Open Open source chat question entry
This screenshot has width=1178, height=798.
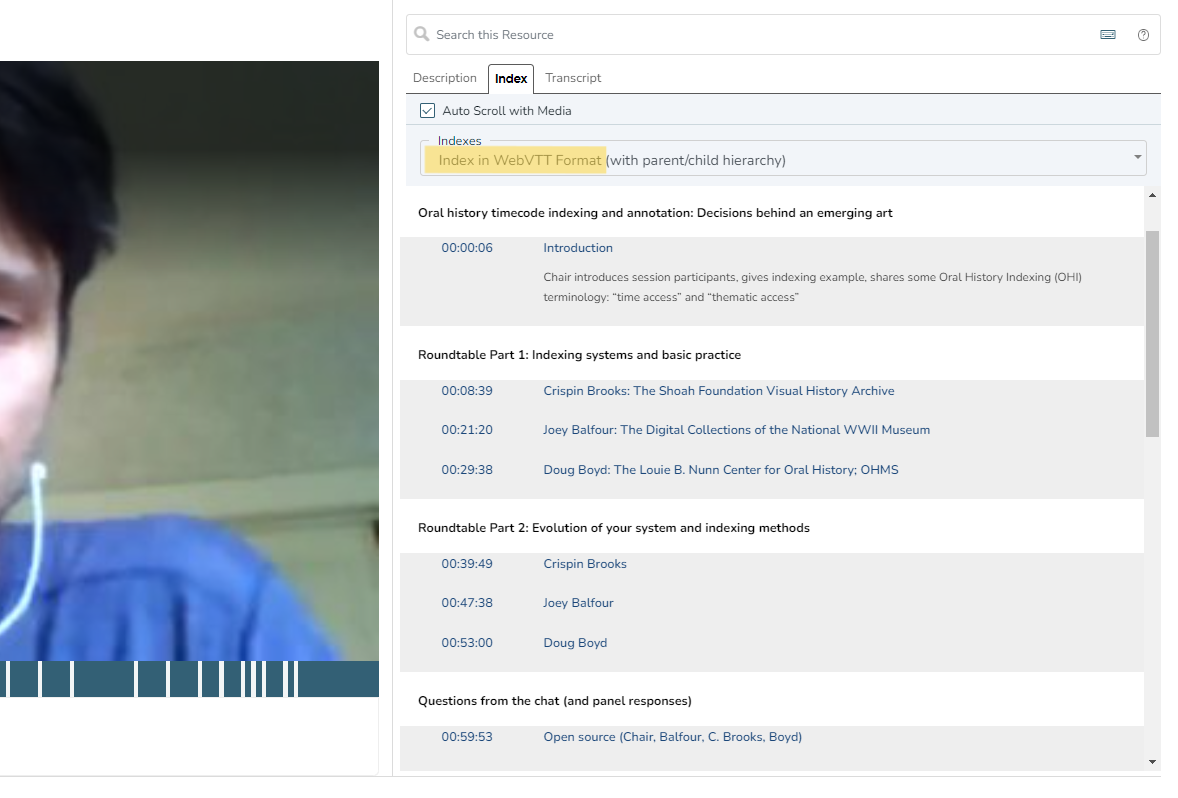tap(672, 737)
